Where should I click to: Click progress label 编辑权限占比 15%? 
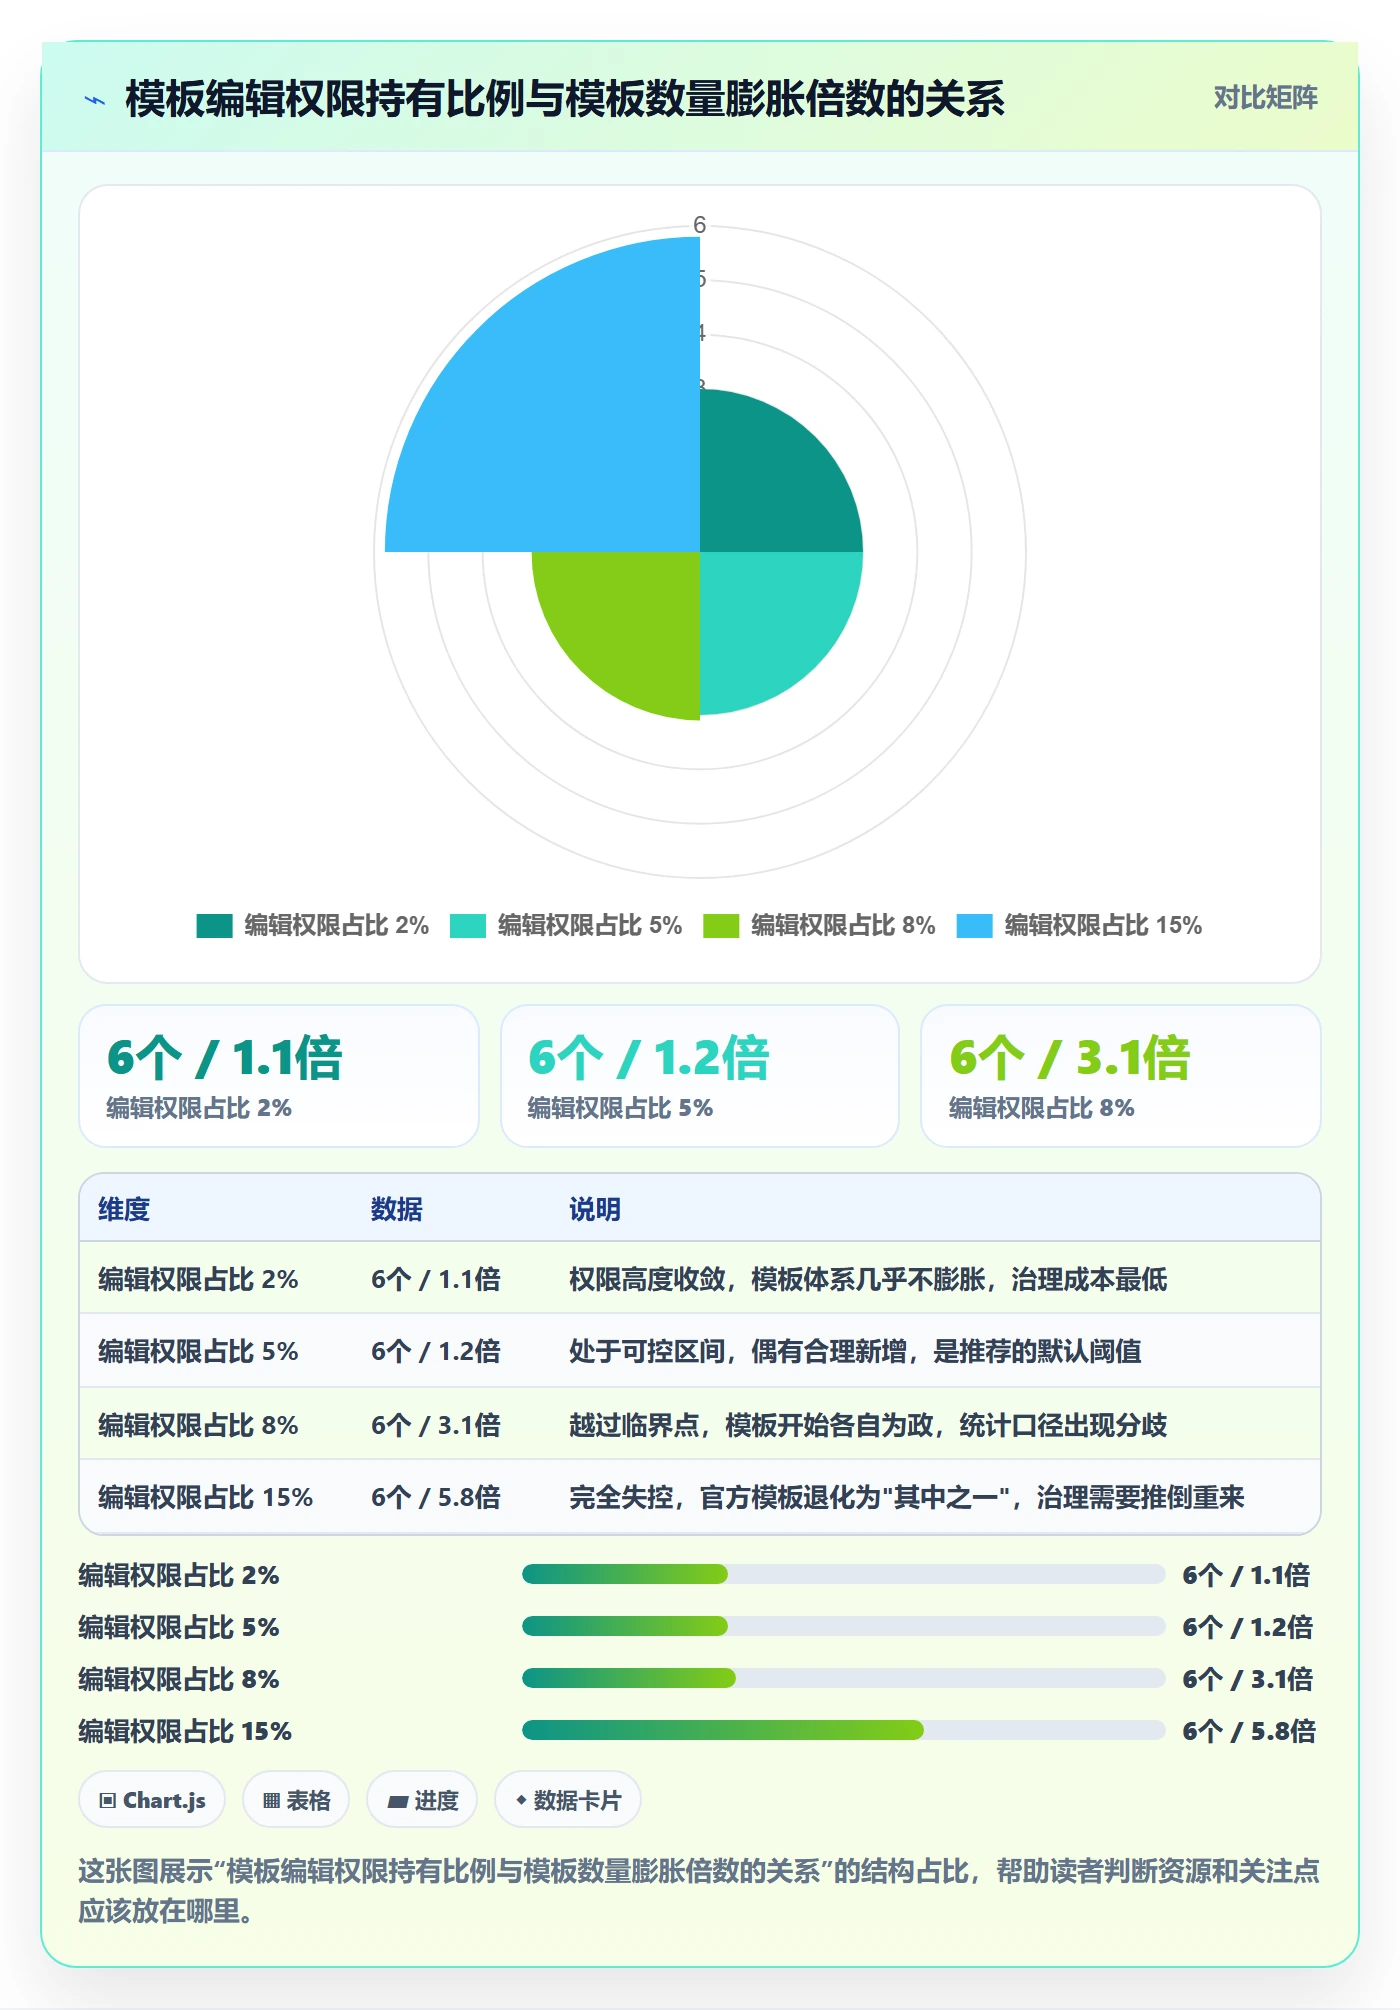click(x=185, y=1731)
